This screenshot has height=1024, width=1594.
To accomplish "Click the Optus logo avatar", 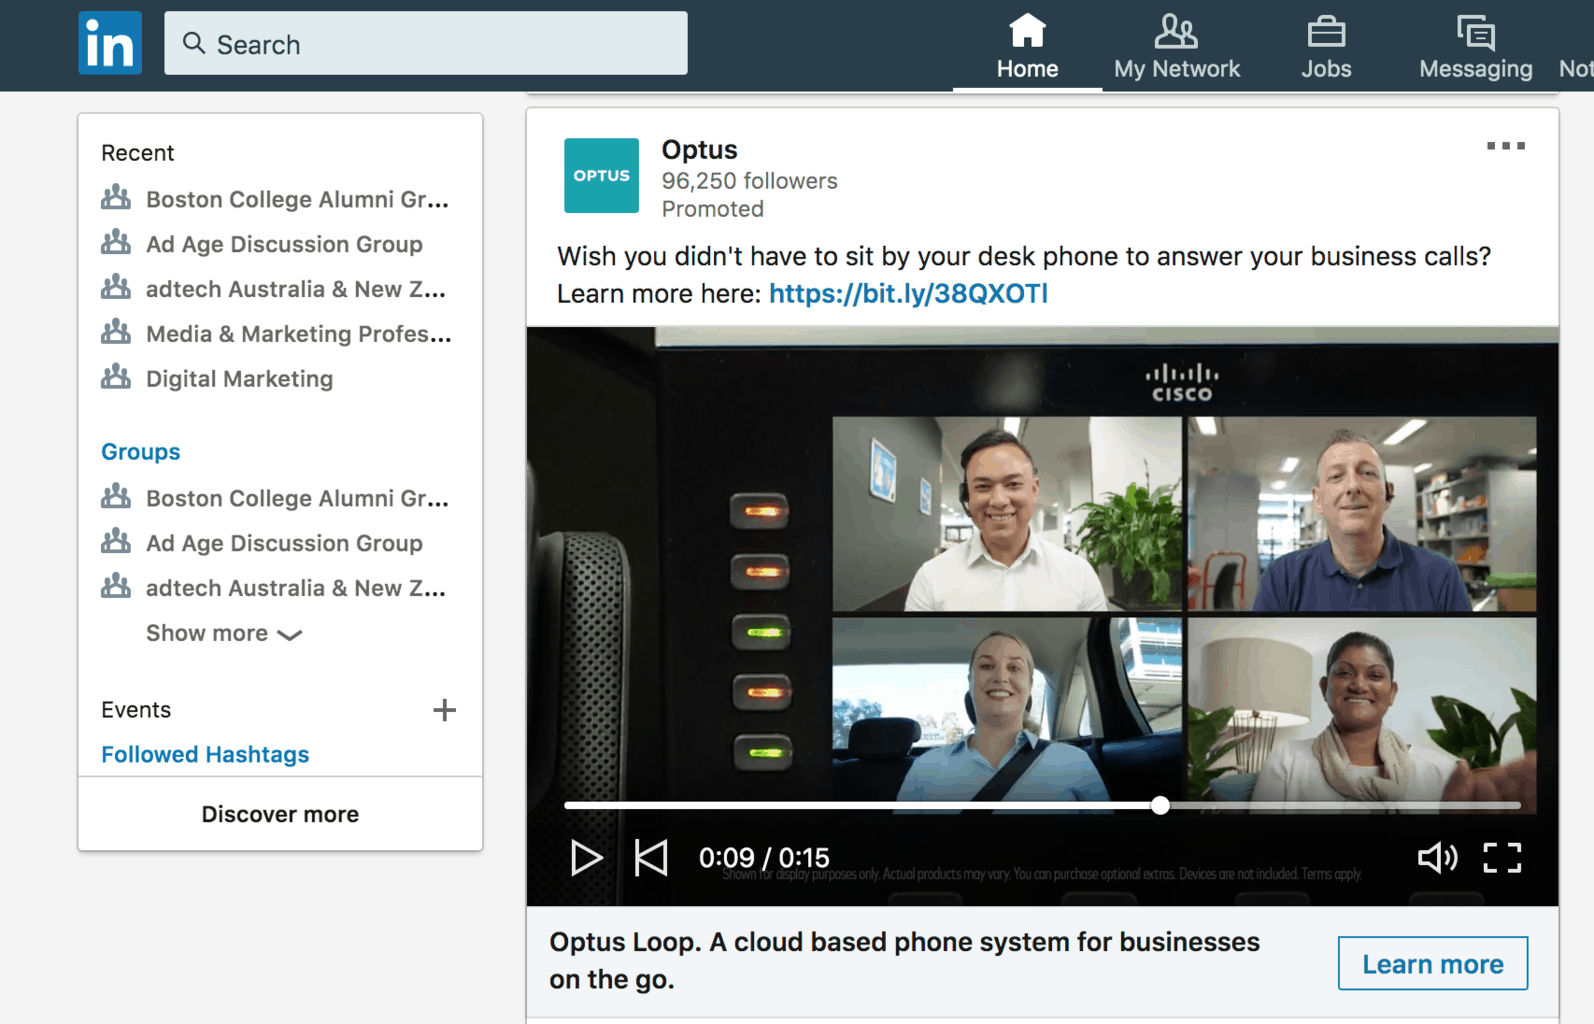I will [x=601, y=175].
